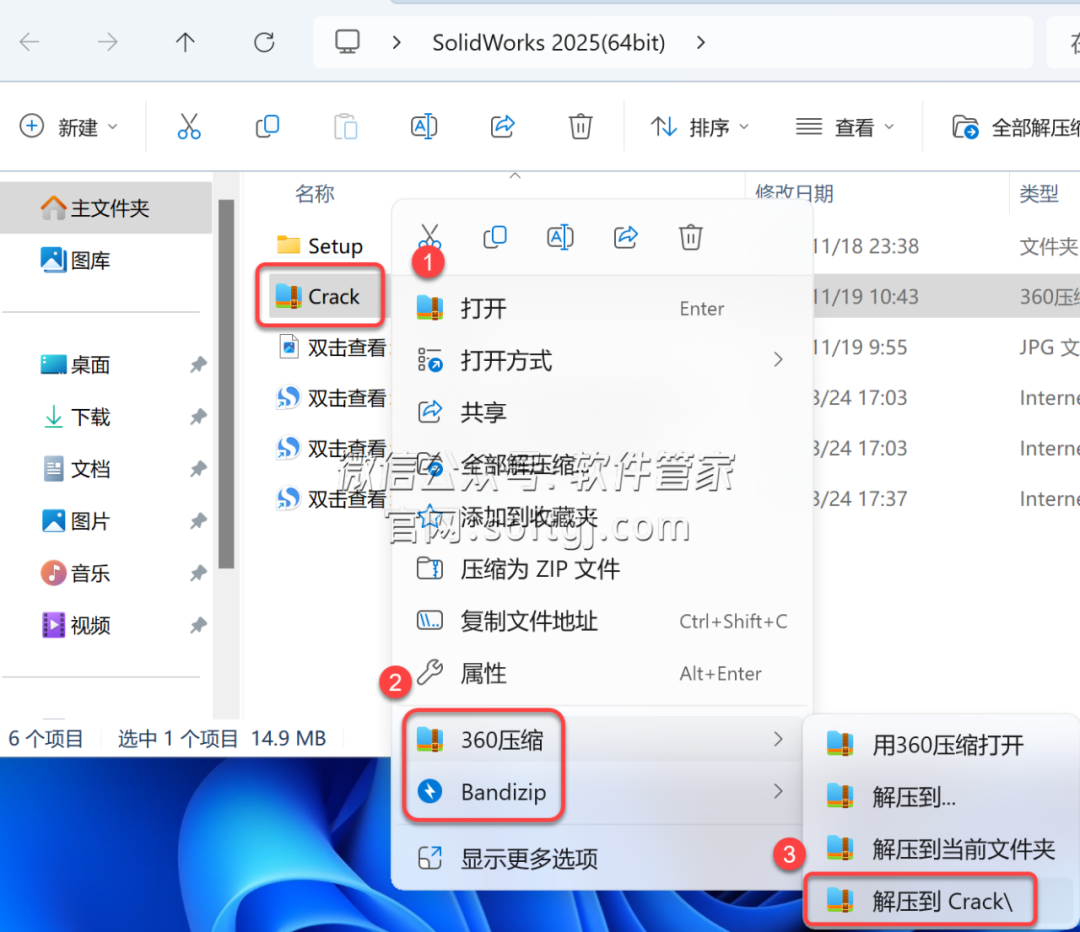
Task: Open 下载 in quick access
Action: click(x=76, y=417)
